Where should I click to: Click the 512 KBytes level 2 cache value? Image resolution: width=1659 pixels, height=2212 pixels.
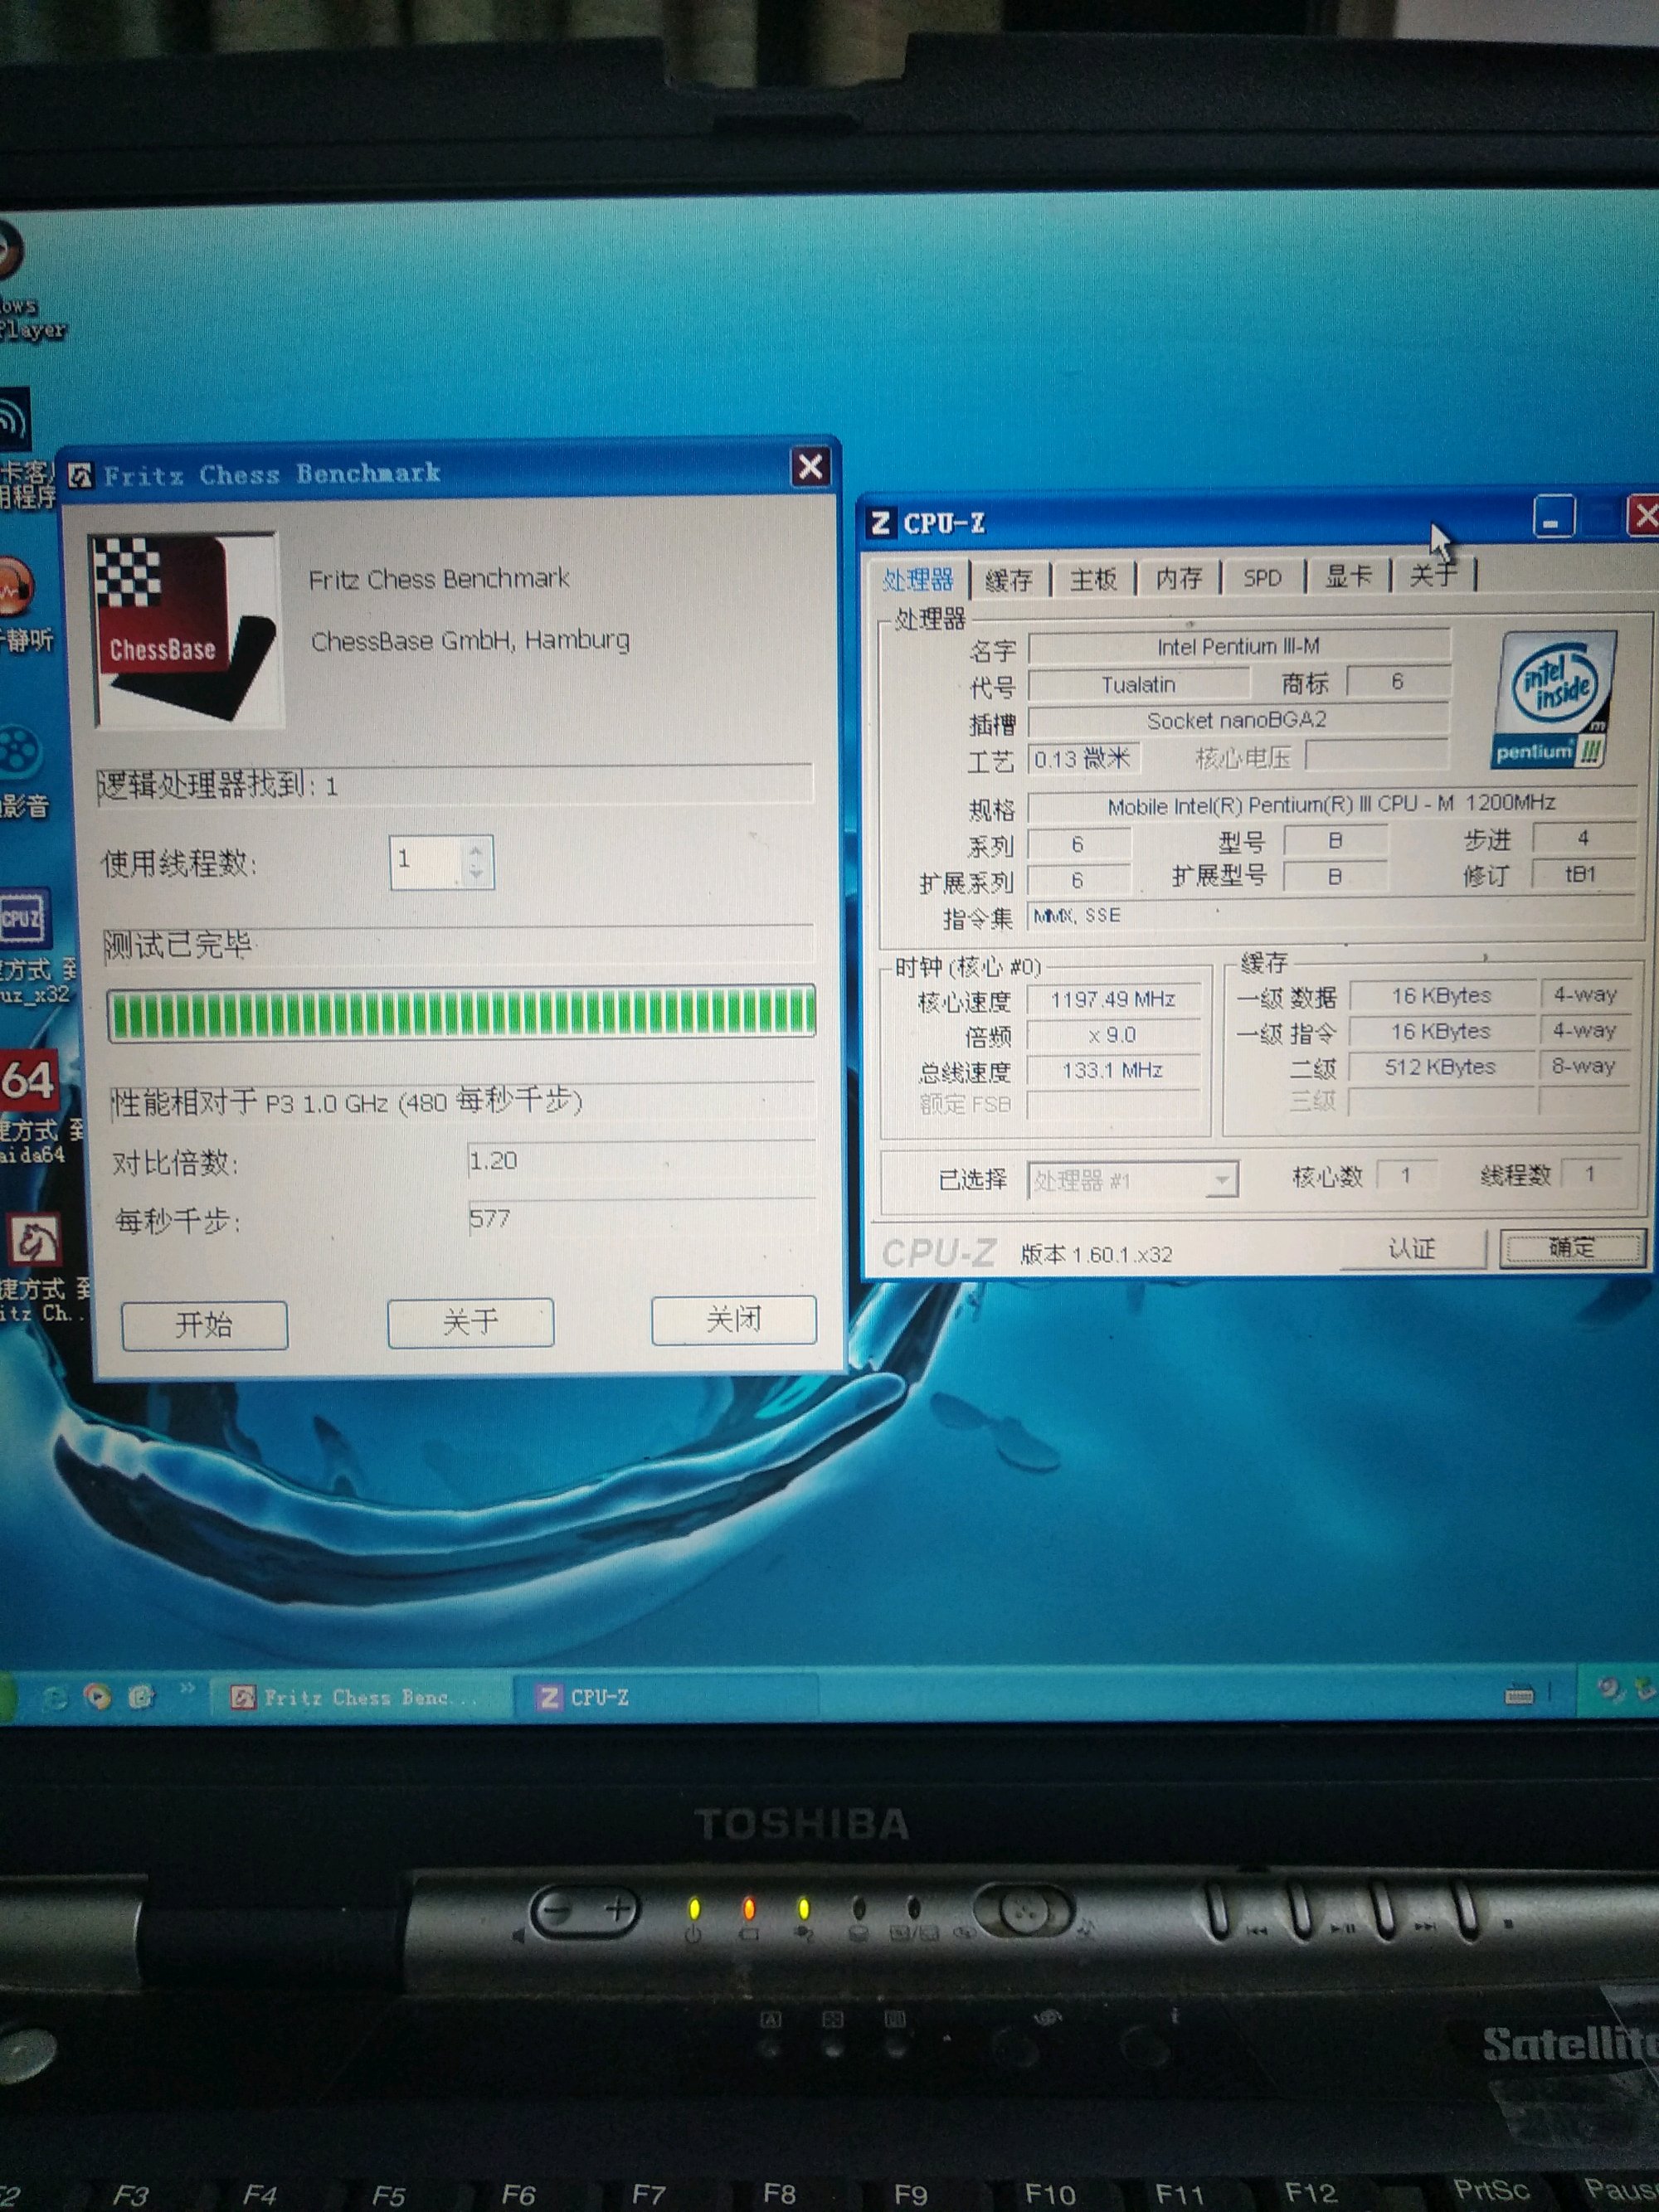1440,1067
